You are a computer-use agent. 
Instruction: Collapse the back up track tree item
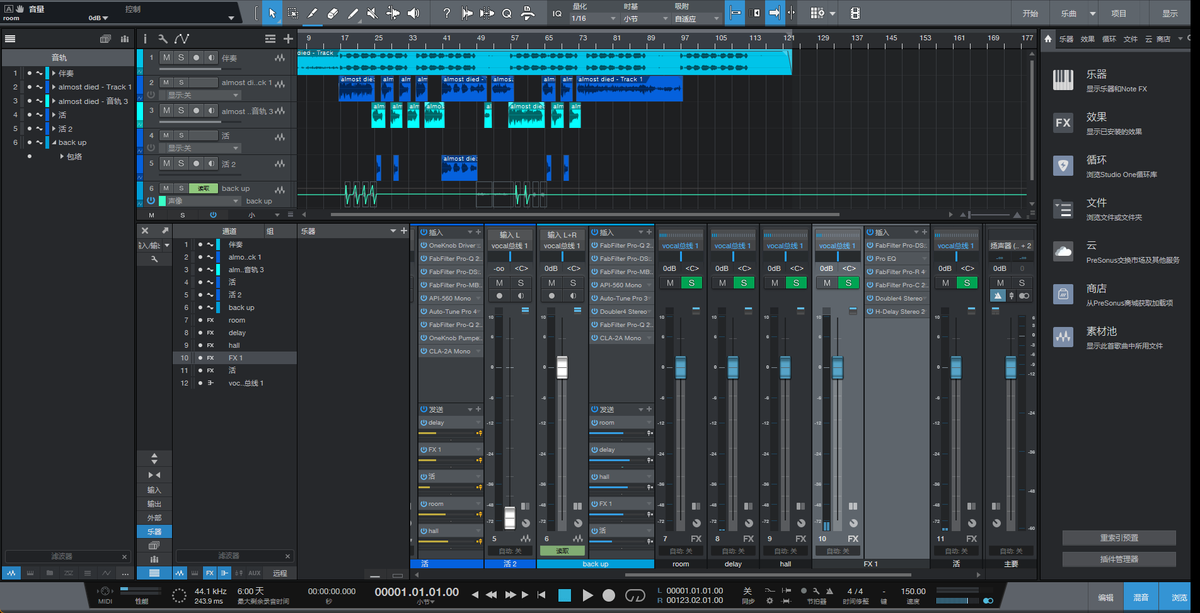pos(54,142)
